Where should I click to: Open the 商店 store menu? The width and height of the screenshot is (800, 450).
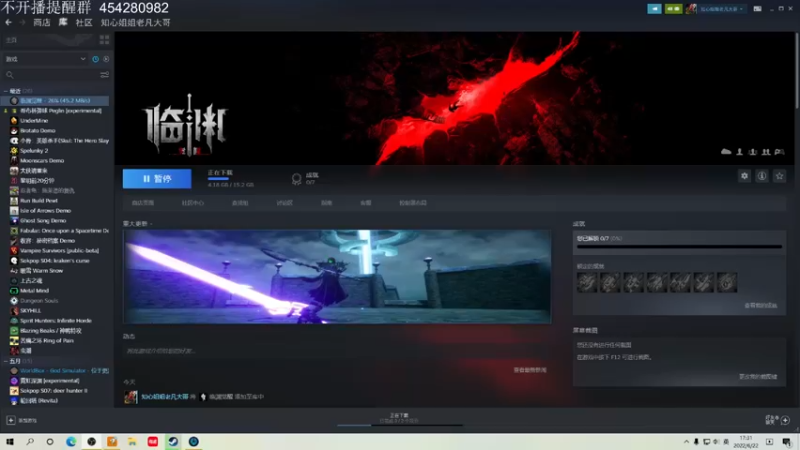coord(42,22)
